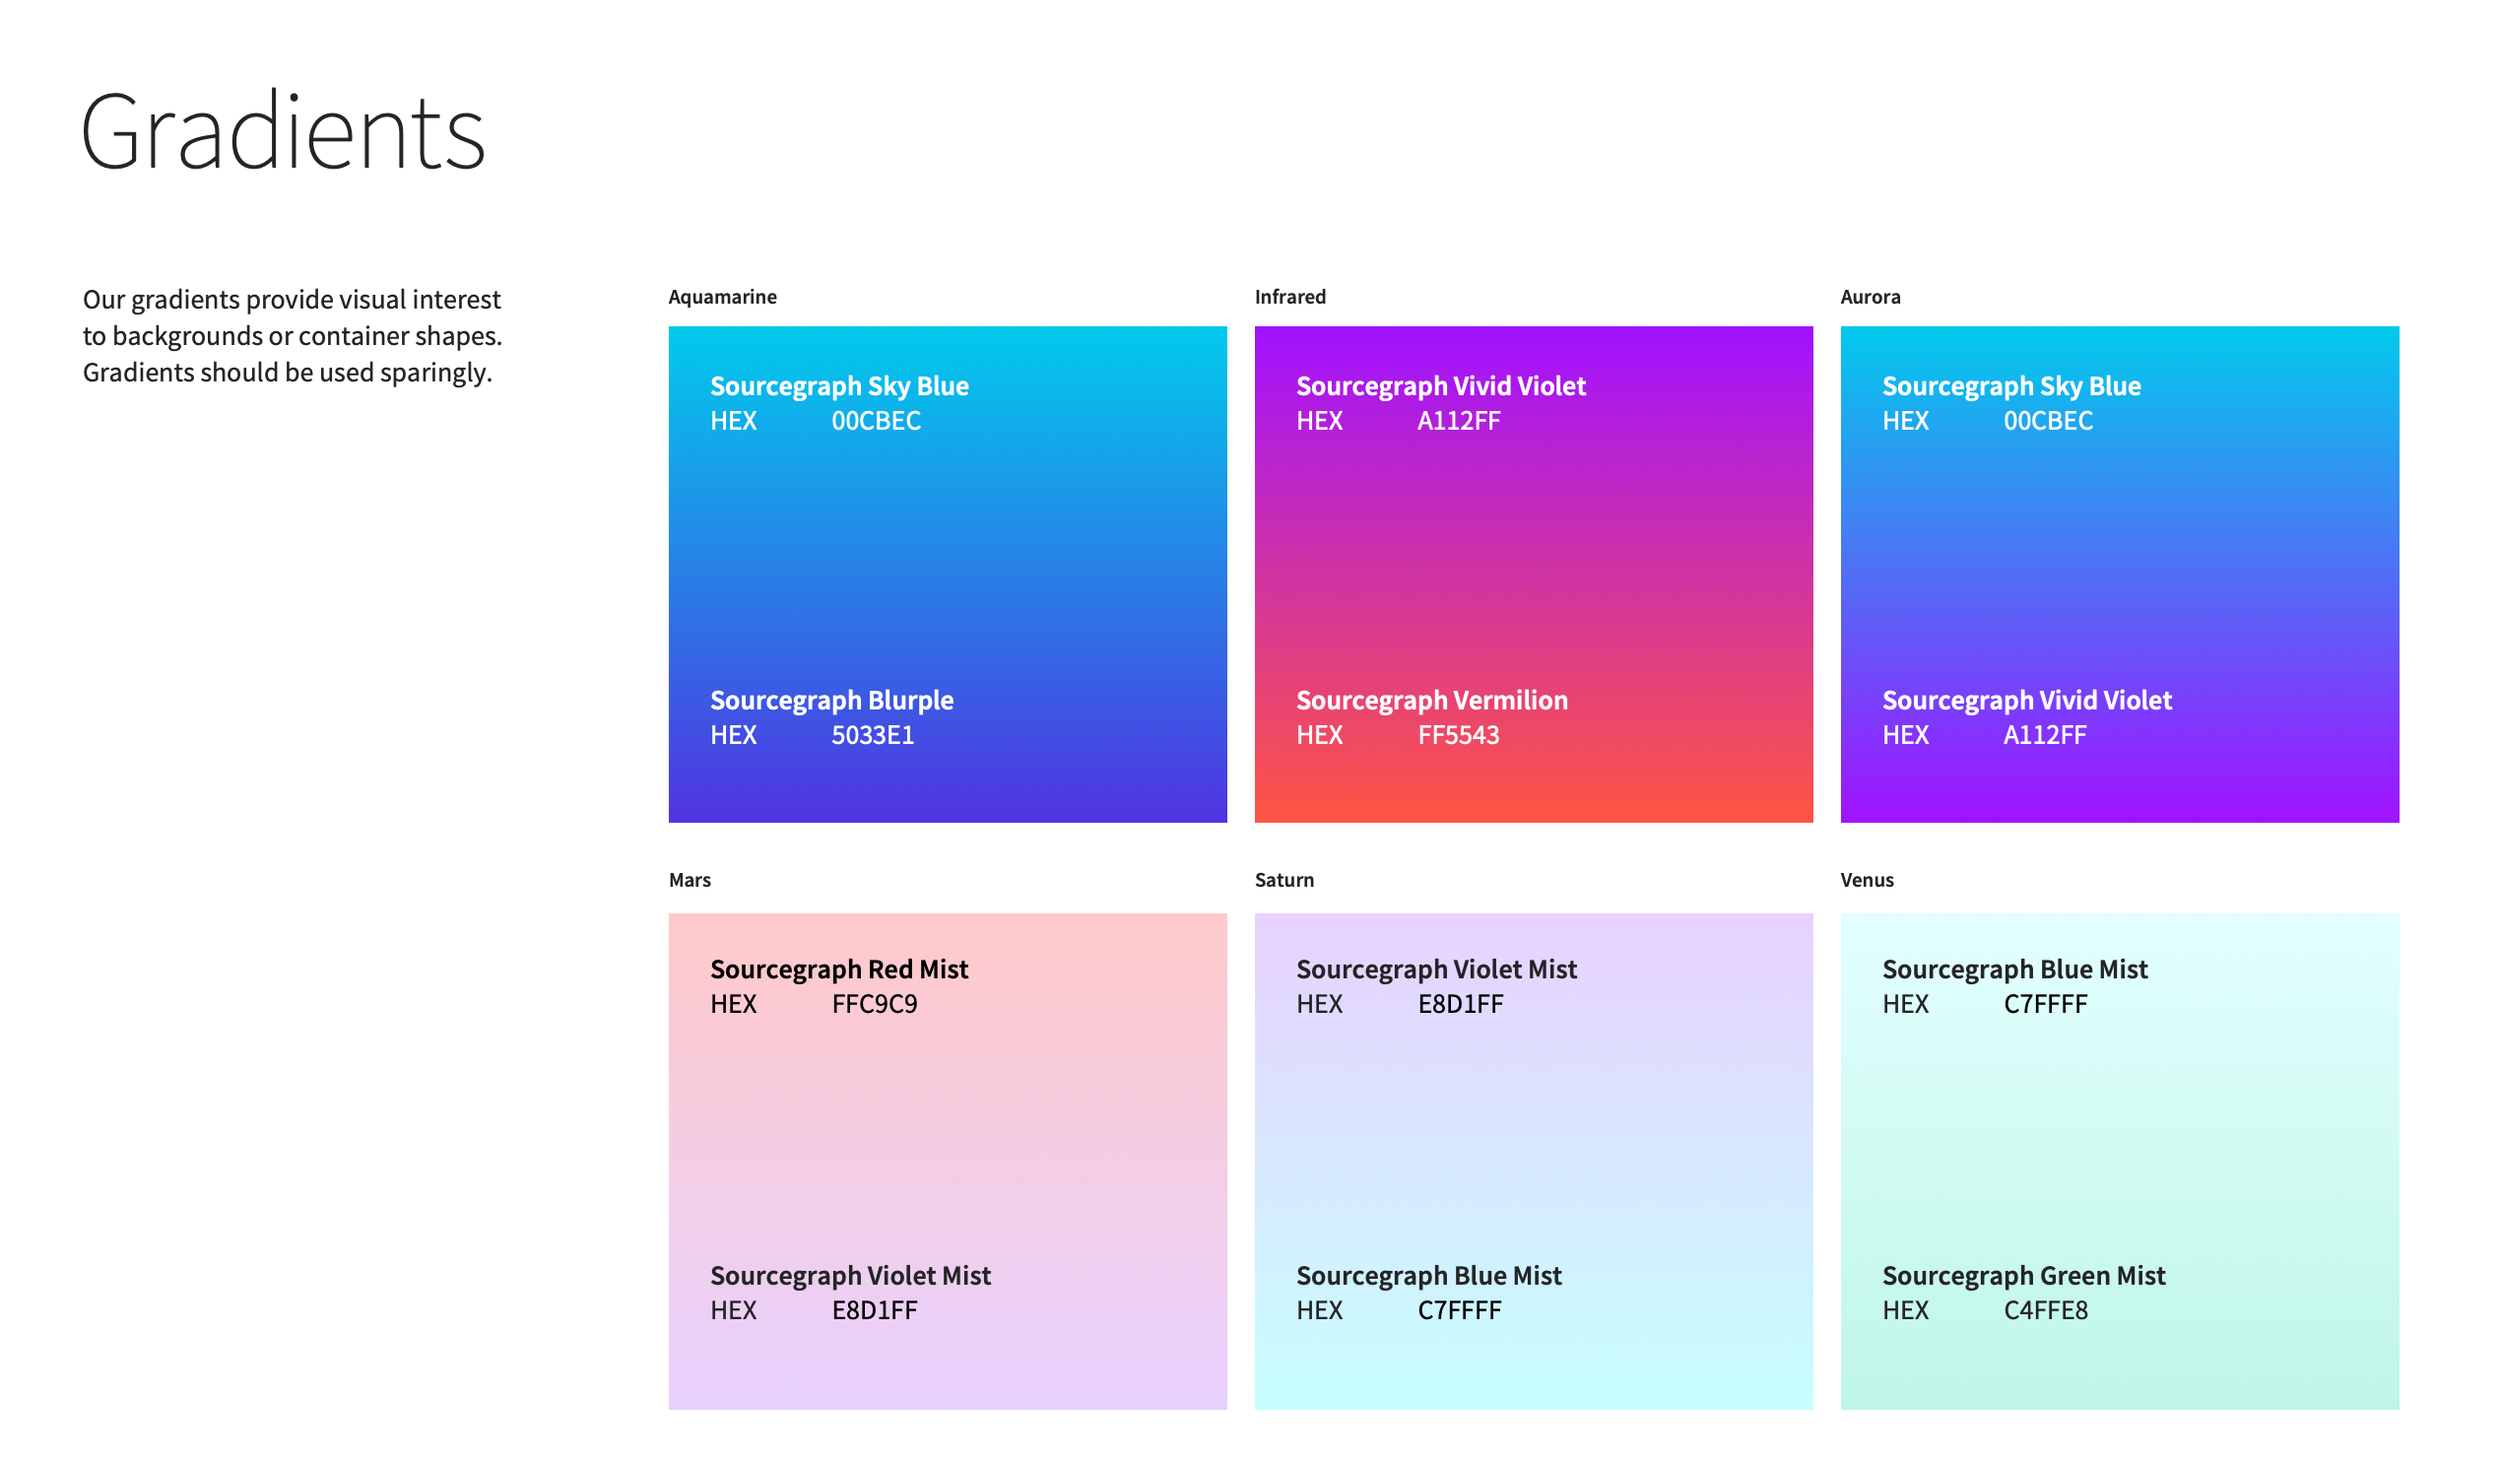Click hex value 5033E1 under Blurple
This screenshot has height=1480, width=2500.
click(872, 735)
